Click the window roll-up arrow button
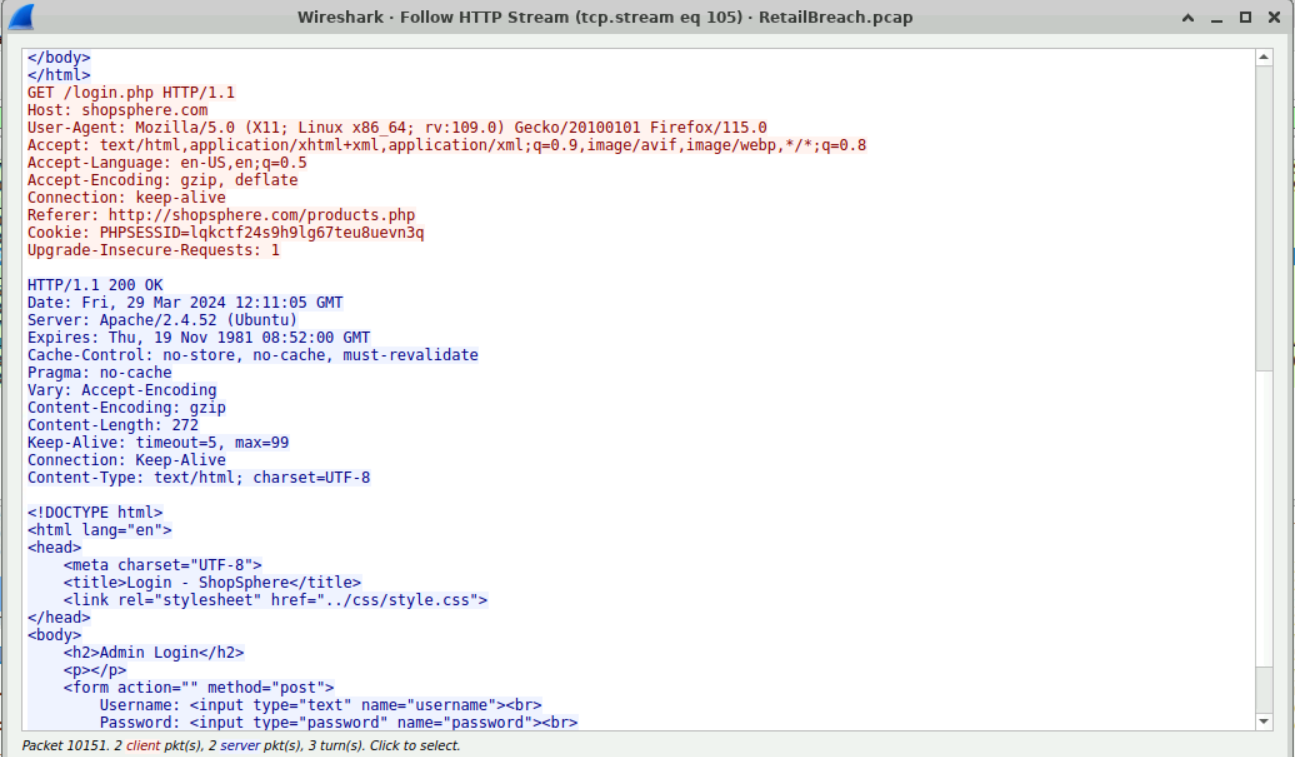This screenshot has height=757, width=1295. [1187, 18]
